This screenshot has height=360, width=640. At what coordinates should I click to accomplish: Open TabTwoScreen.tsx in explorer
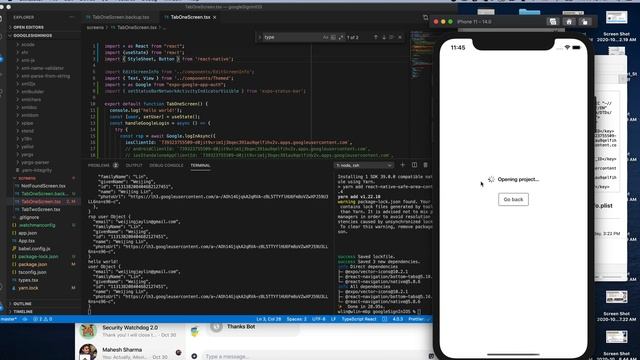40,209
